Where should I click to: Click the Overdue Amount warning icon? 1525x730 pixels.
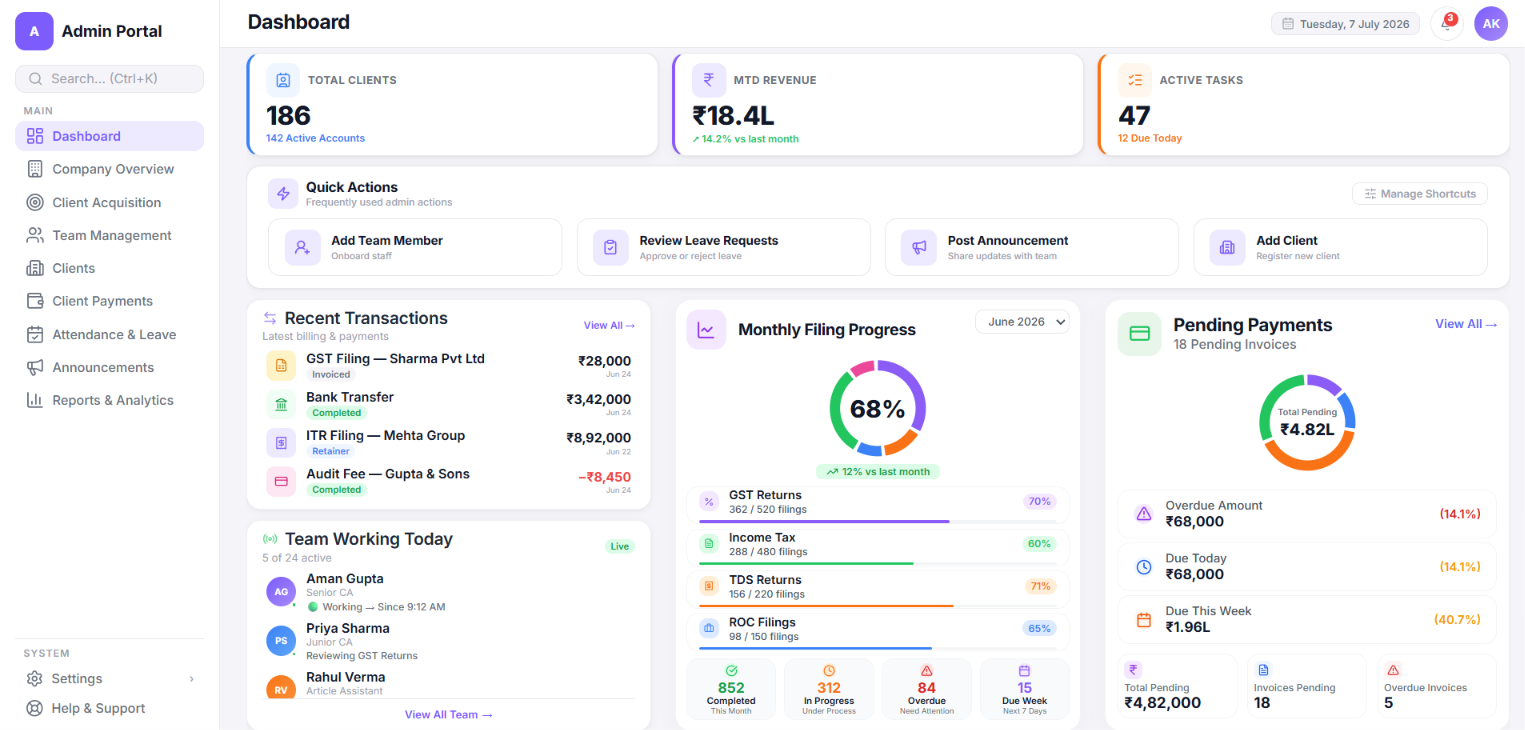click(x=1144, y=514)
